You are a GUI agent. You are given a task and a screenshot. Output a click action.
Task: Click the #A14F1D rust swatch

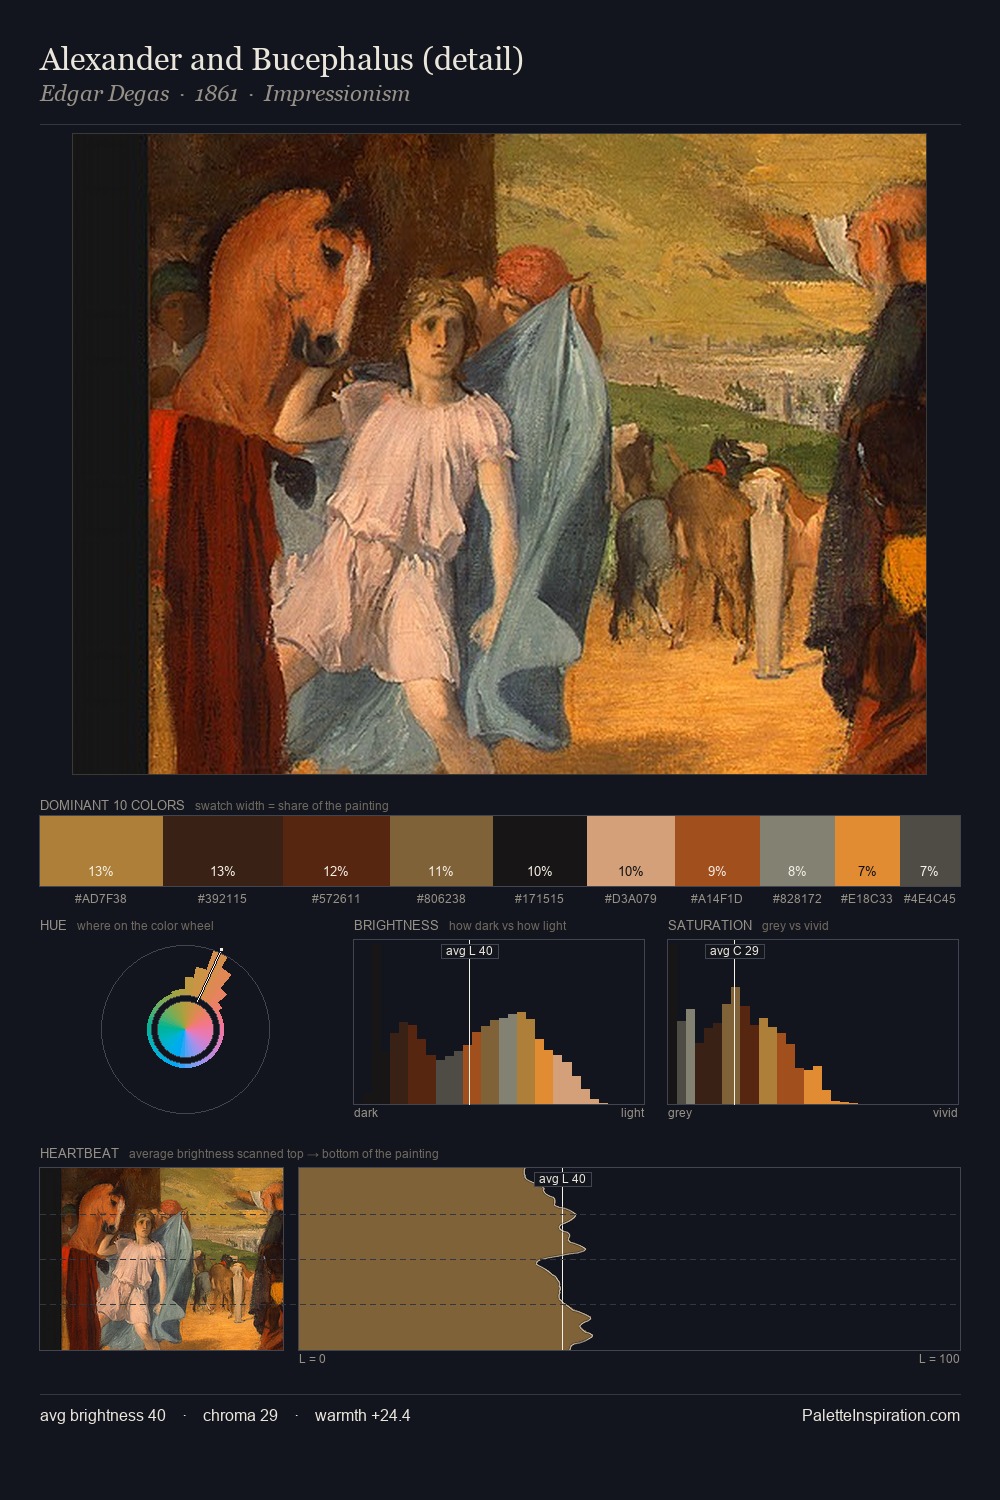[x=717, y=851]
